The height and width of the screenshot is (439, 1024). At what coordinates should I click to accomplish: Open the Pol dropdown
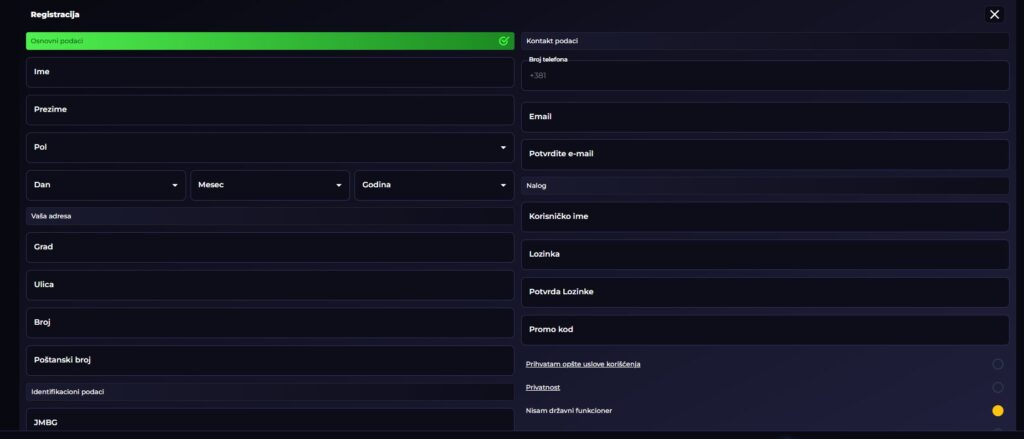coord(270,147)
